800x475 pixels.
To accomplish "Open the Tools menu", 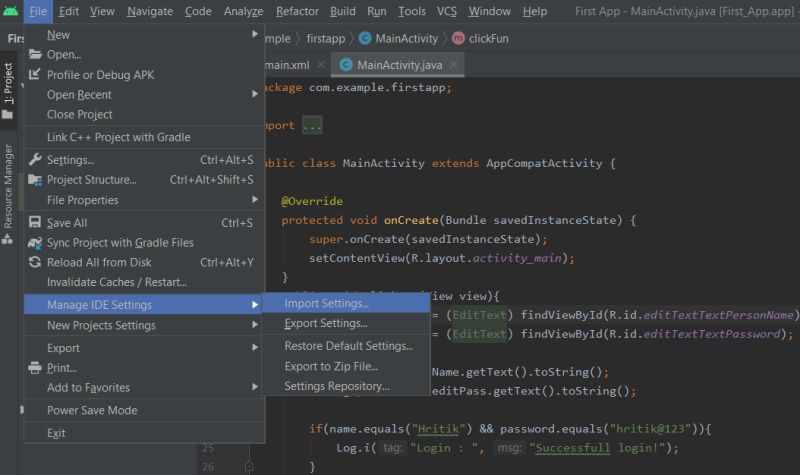I will [x=412, y=11].
